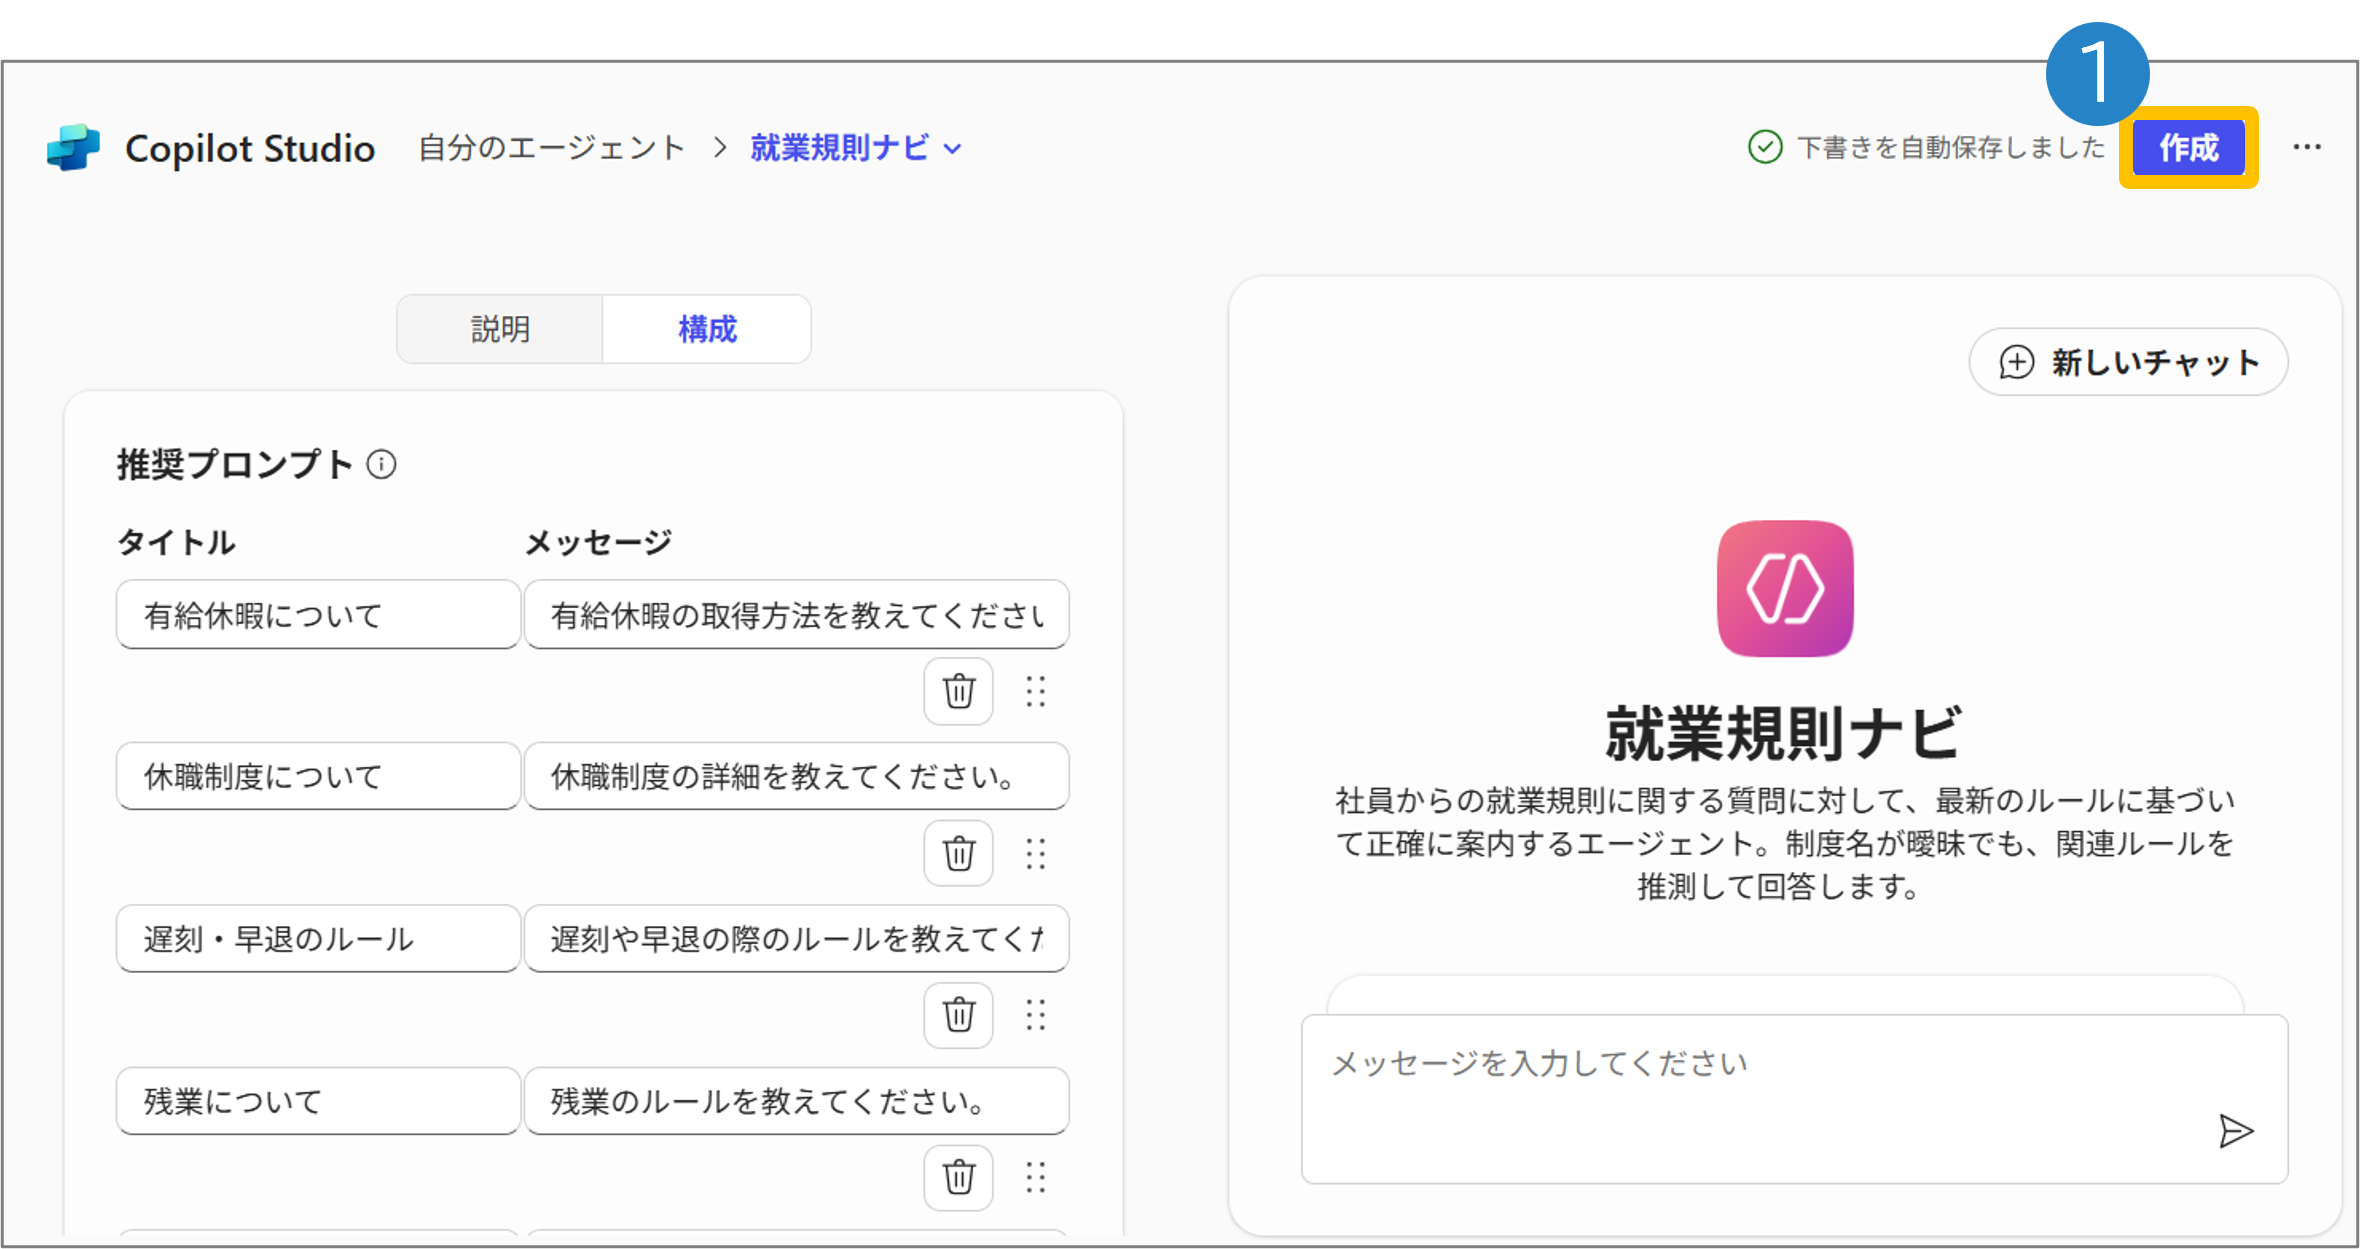Click the 就業規則ナビ agent avatar icon
The height and width of the screenshot is (1249, 2360).
coord(1785,588)
